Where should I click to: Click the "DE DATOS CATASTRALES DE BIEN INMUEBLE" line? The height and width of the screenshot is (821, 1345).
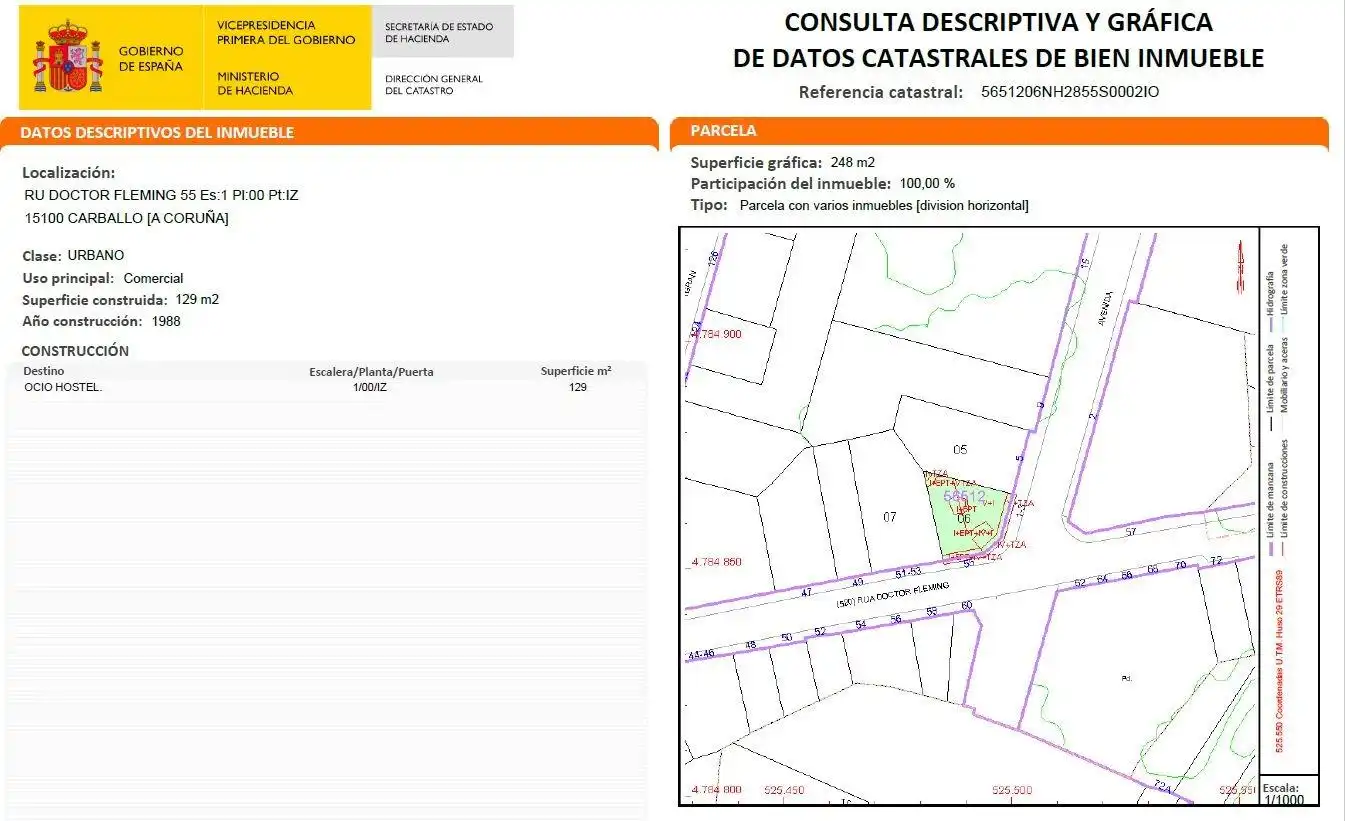[998, 58]
